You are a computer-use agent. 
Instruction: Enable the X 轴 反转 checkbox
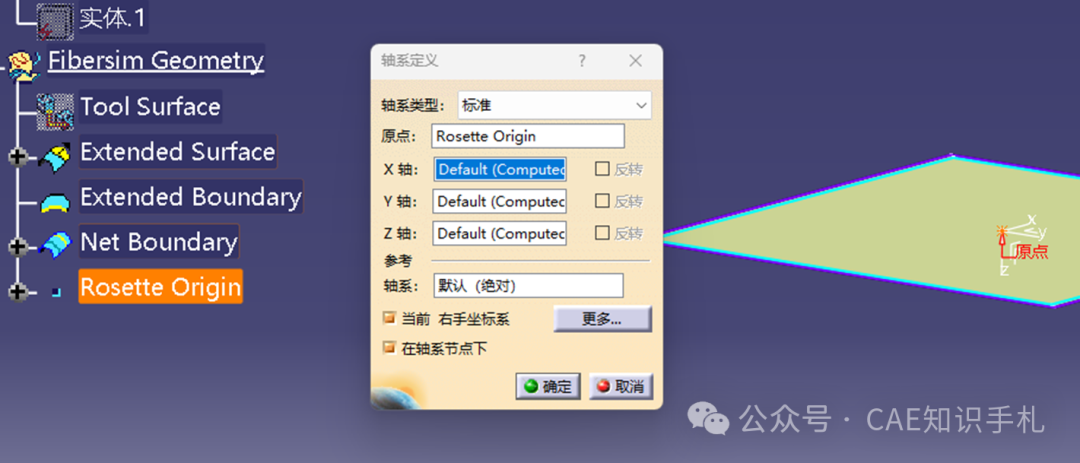(x=603, y=169)
